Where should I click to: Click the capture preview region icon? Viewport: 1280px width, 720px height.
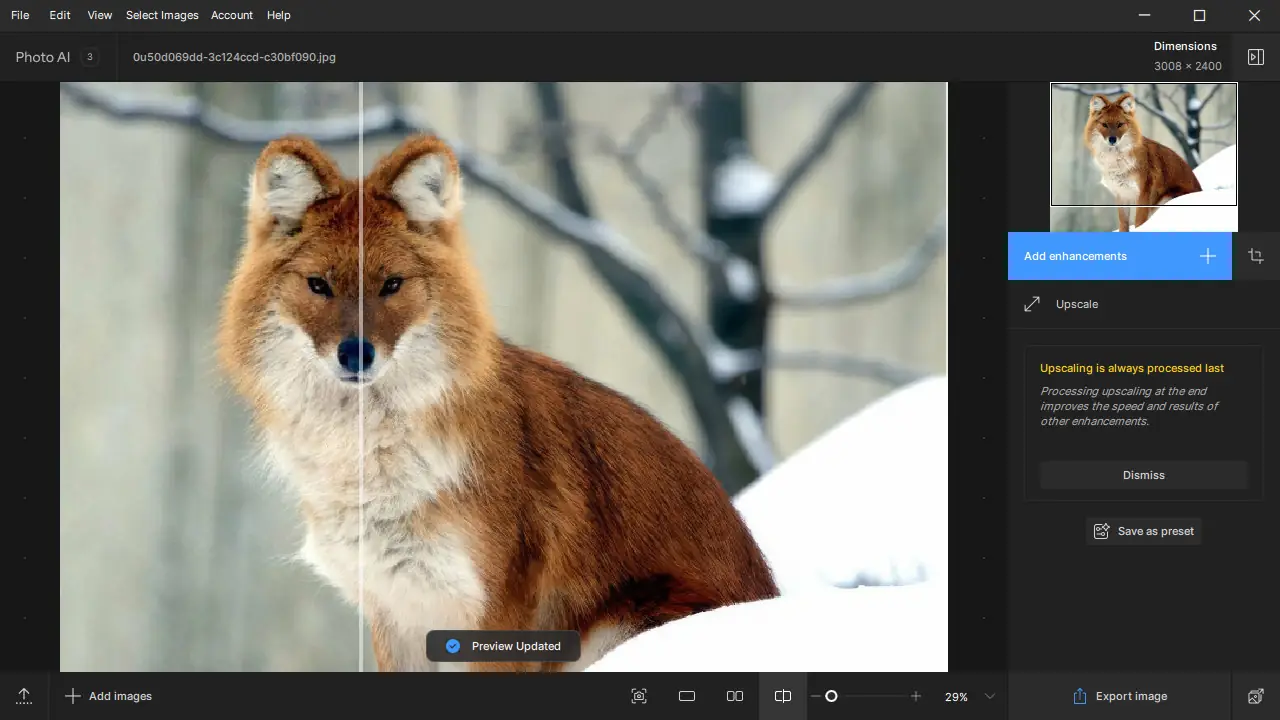[639, 696]
